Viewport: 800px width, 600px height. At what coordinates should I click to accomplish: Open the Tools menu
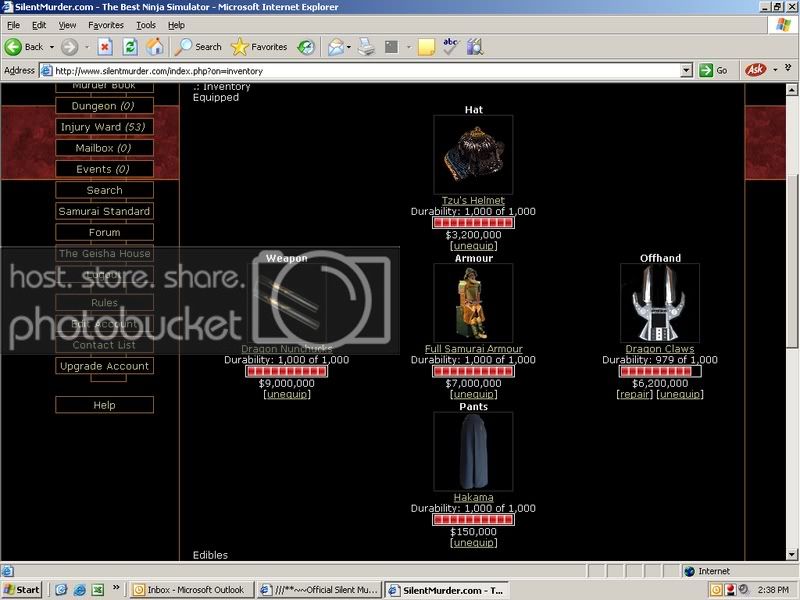[145, 25]
